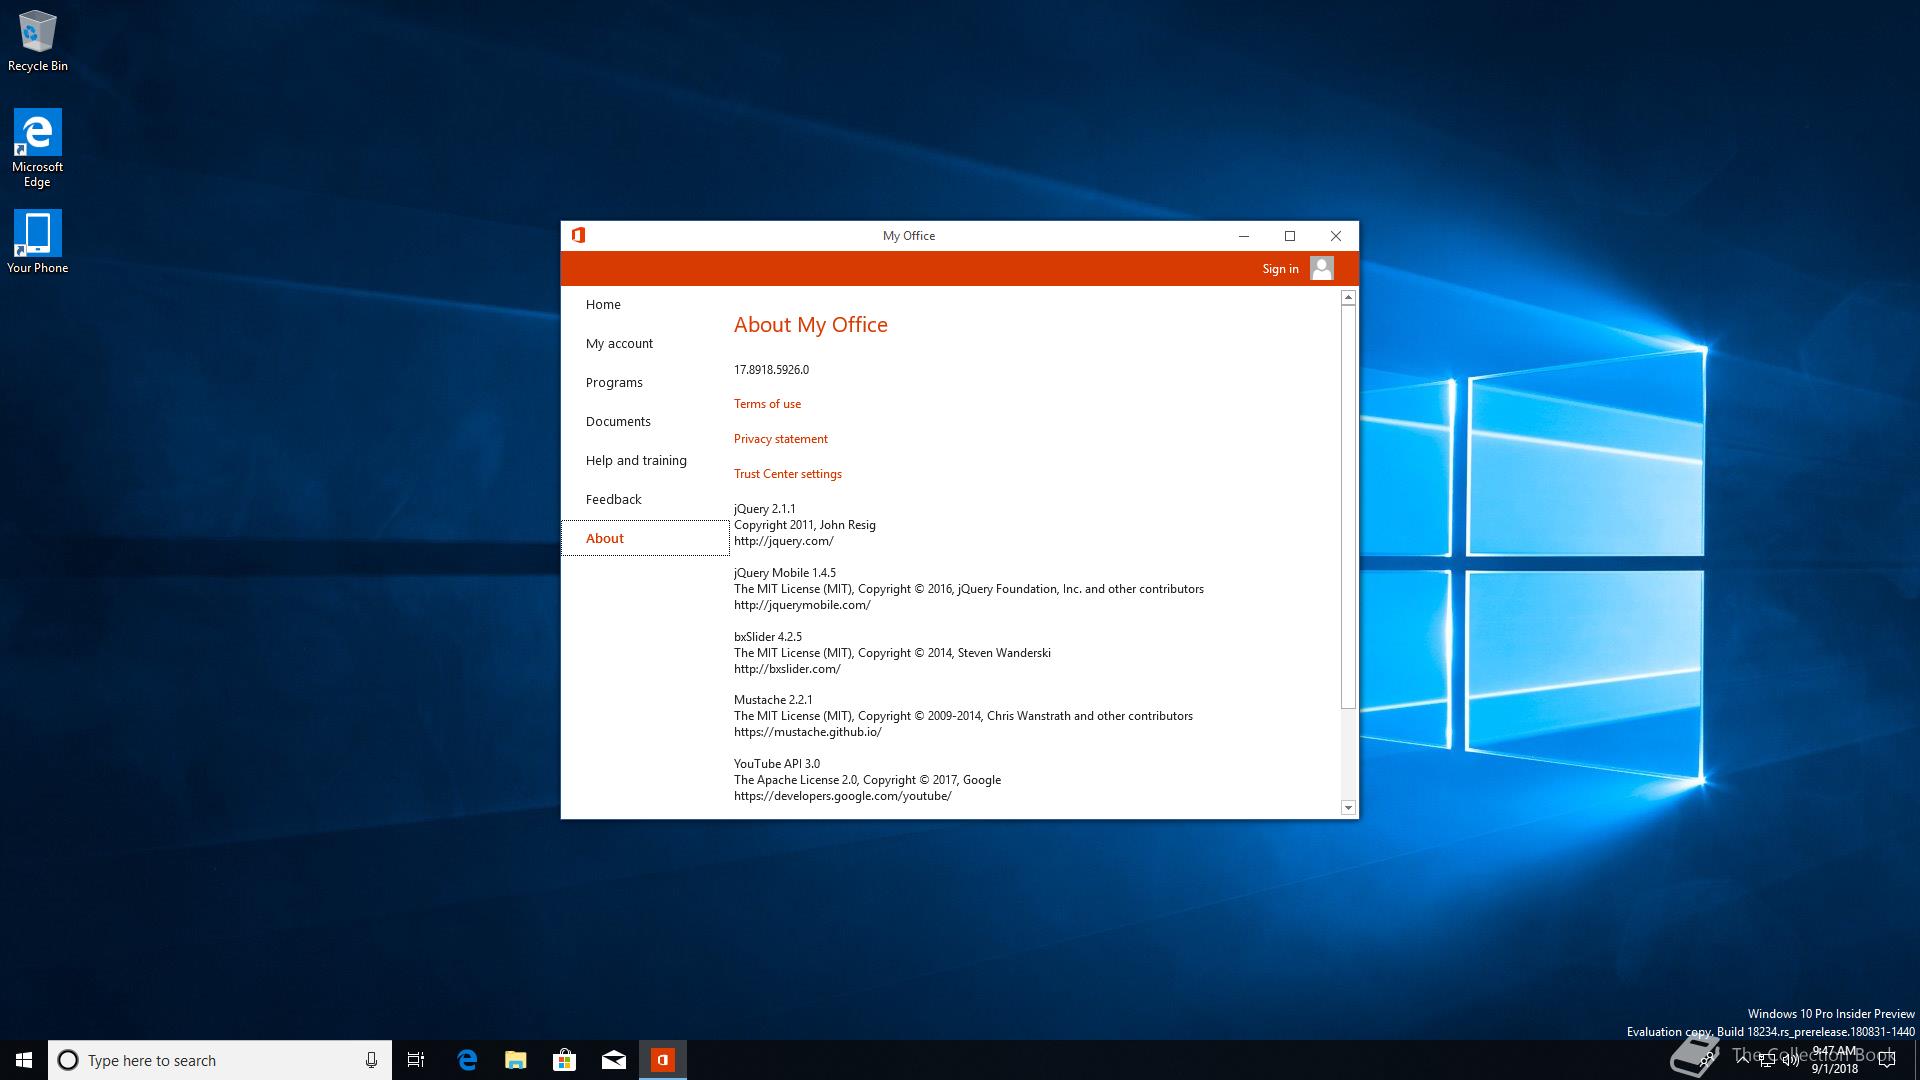Open Microsoft Store from the taskbar

pyautogui.click(x=564, y=1060)
